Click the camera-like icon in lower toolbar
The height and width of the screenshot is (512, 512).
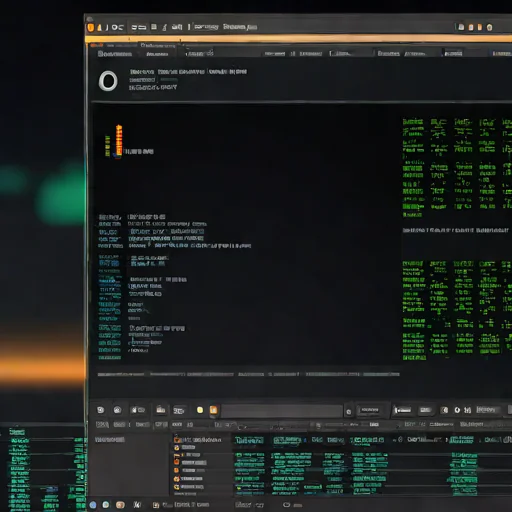point(117,410)
